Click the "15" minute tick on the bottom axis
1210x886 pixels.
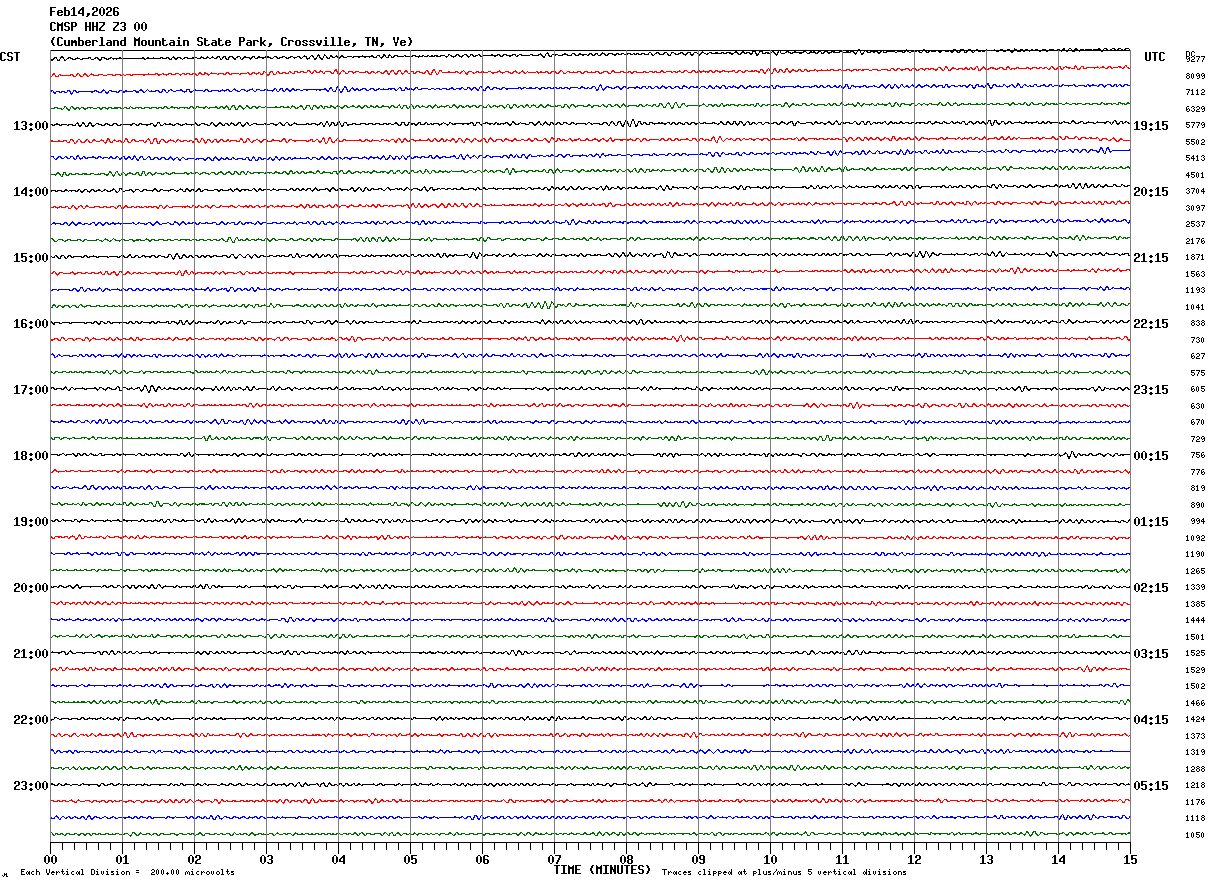(x=1130, y=859)
